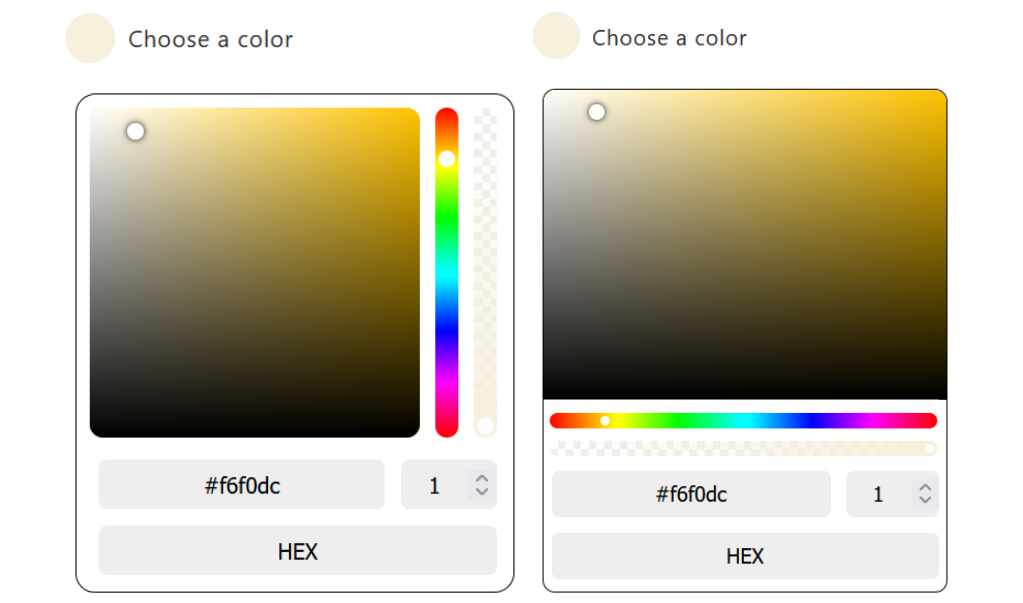Screen dimensions: 1023x603
Task: Click the vertical alpha slider handle
Action: (485, 426)
